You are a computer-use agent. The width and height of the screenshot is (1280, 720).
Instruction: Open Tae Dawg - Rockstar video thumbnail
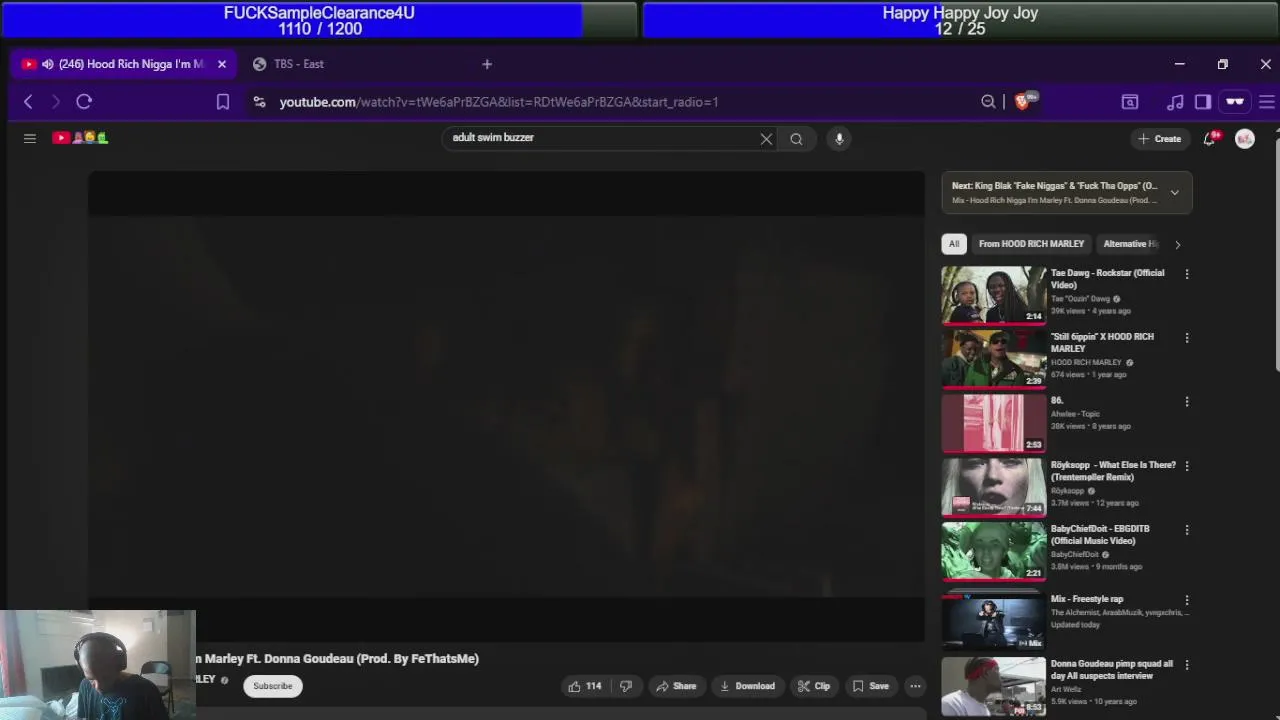[994, 294]
